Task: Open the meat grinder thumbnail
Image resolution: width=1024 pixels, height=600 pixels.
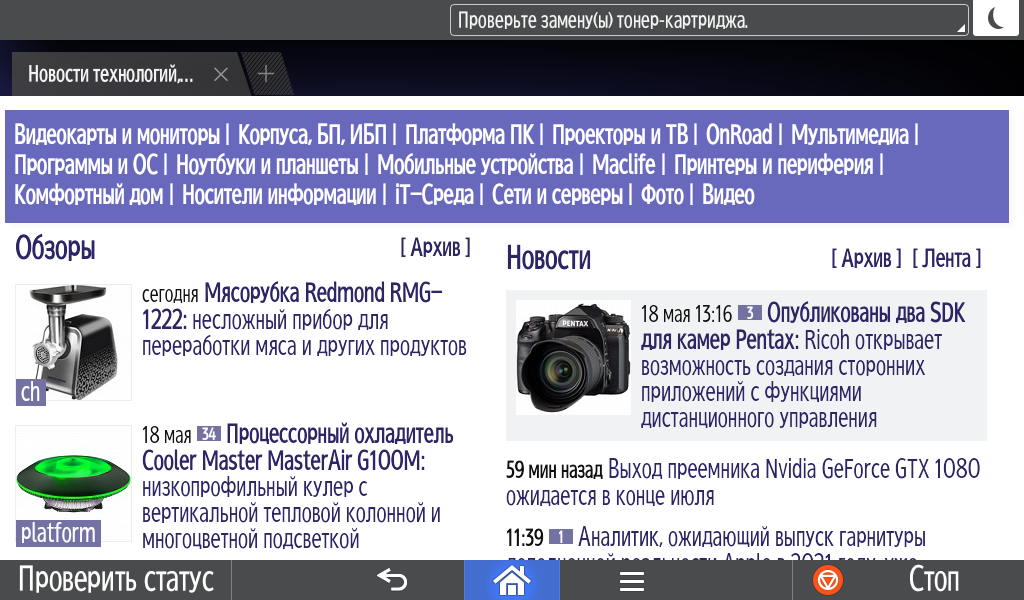Action: (x=73, y=342)
